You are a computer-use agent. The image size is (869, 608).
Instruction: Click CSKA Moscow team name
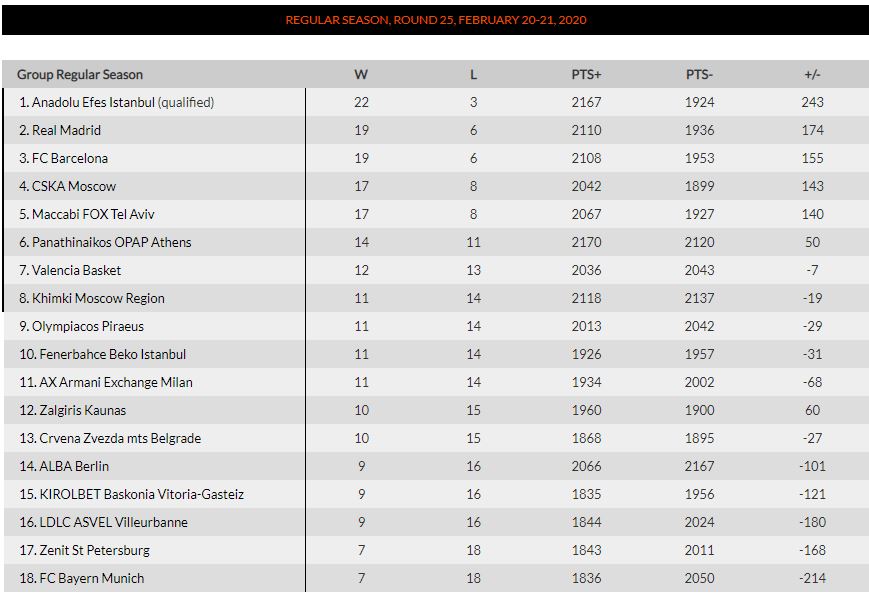pos(74,186)
